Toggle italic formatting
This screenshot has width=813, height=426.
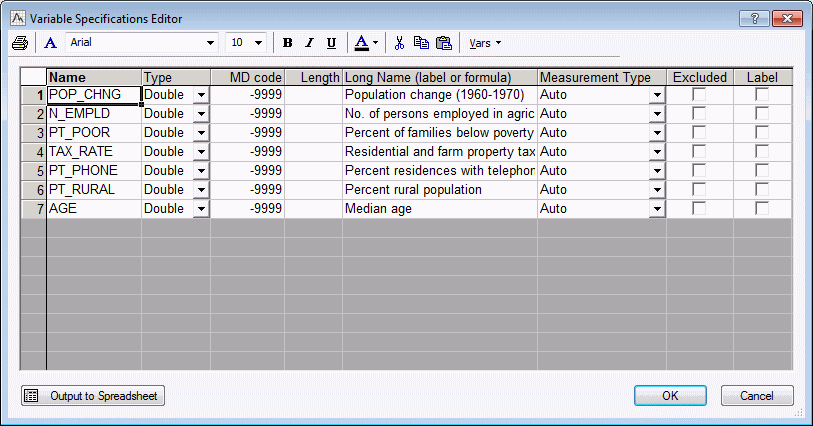(309, 43)
